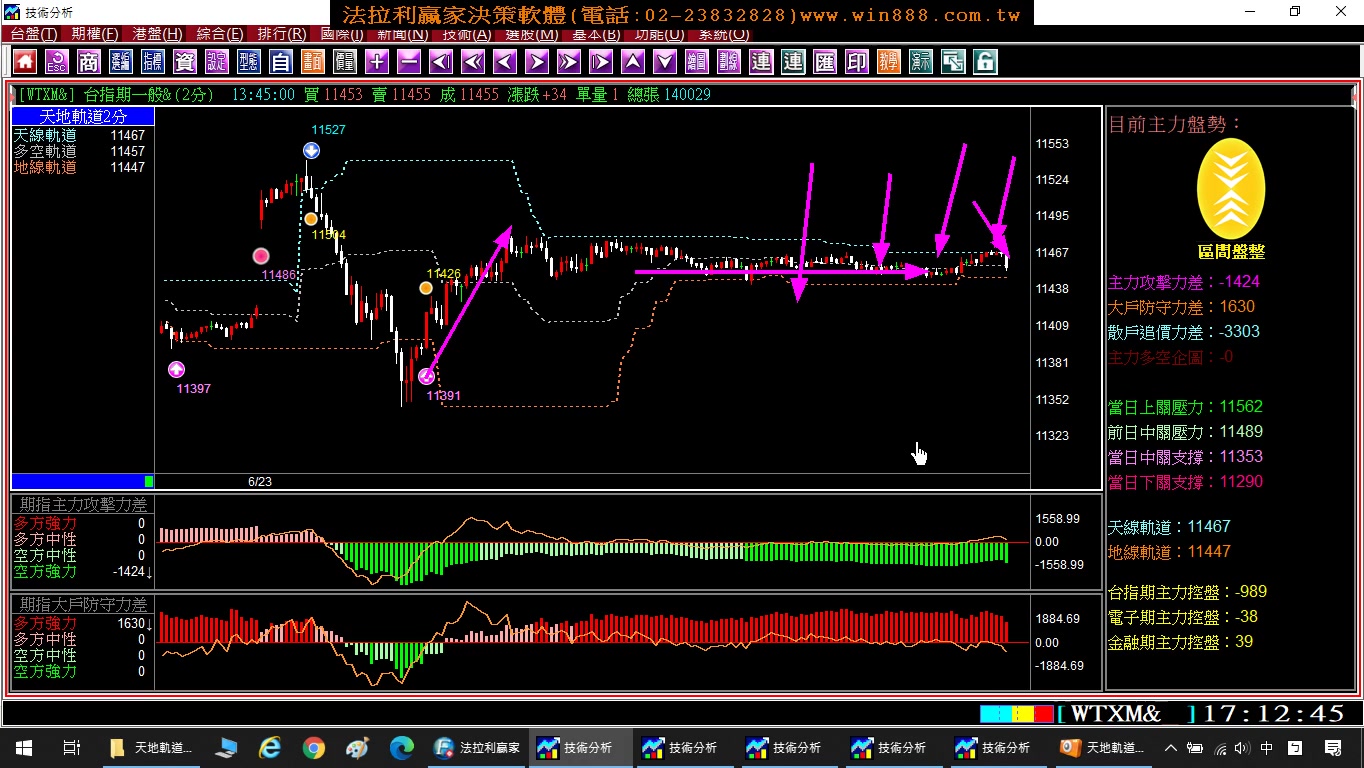Click the plus zoom-in toolbar icon
This screenshot has width=1364, height=768.
[377, 62]
